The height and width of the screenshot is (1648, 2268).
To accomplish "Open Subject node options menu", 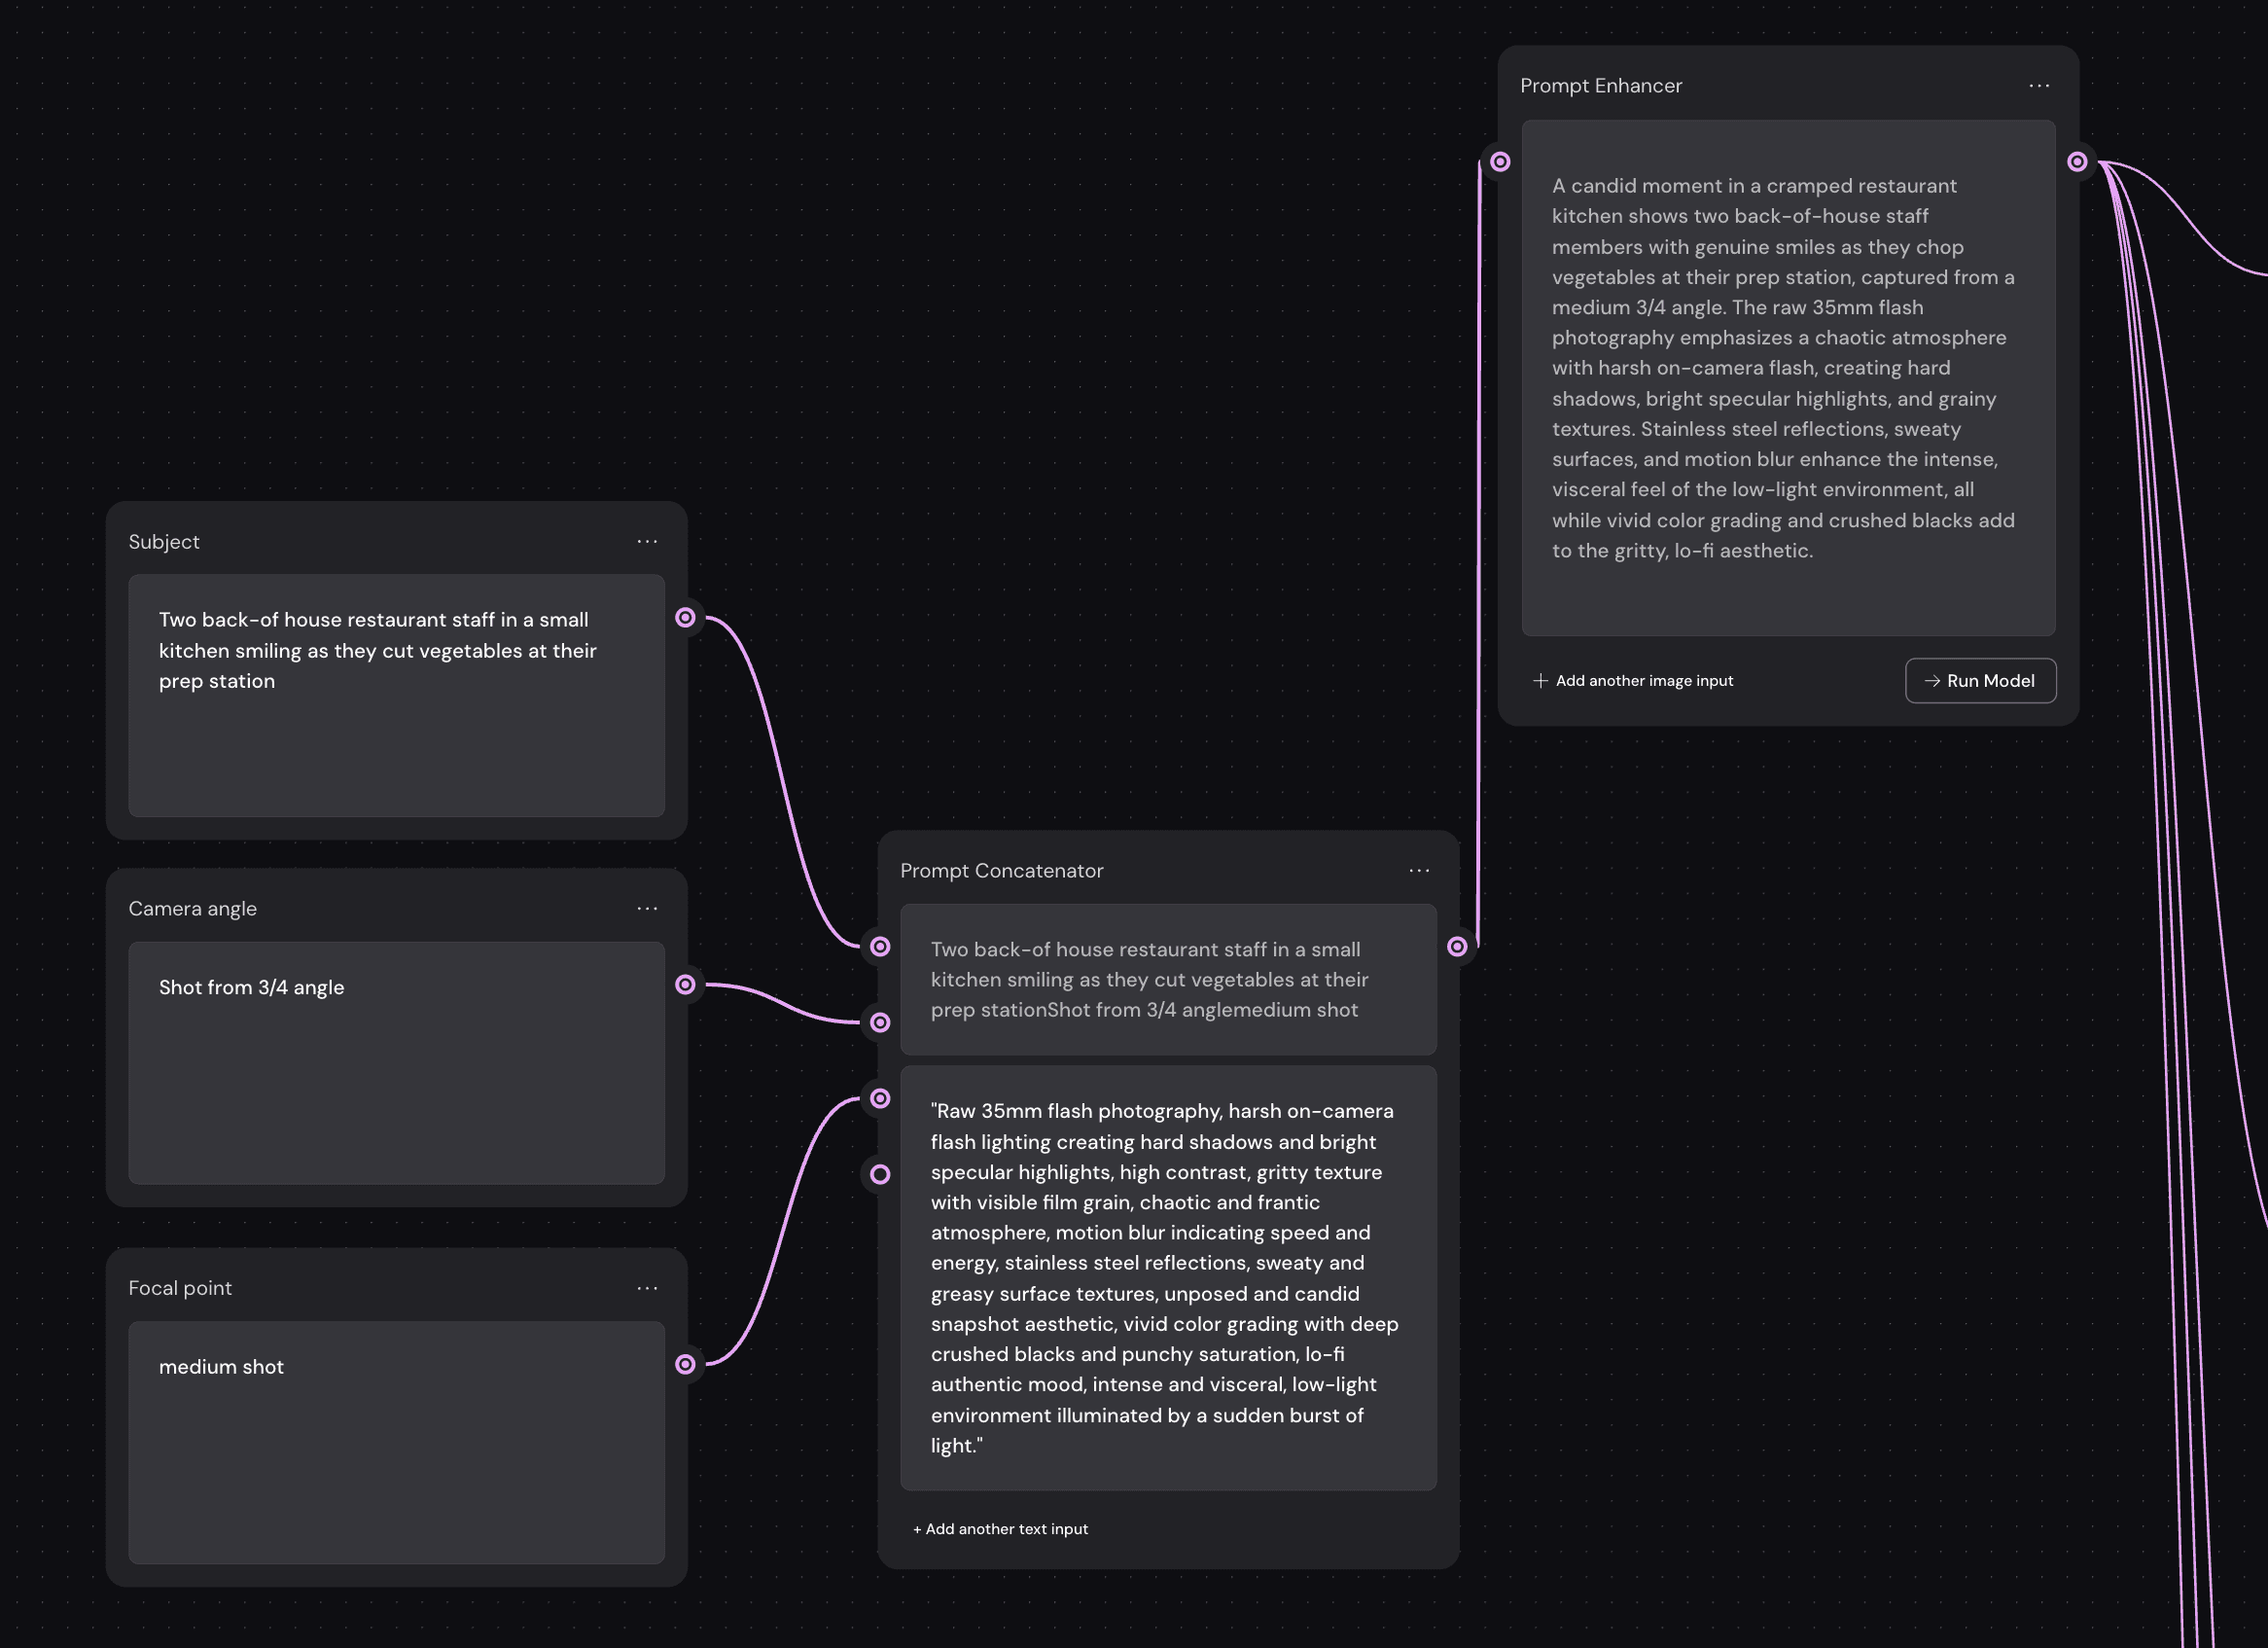I will [647, 541].
